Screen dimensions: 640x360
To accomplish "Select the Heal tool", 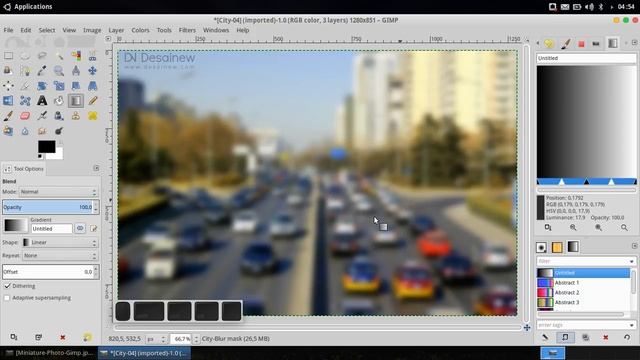I will [93, 116].
